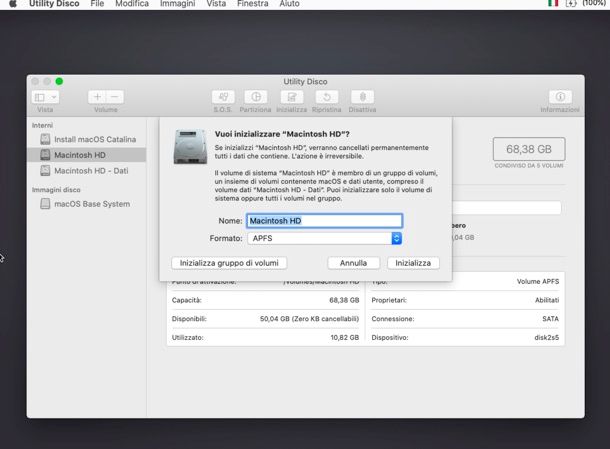
Task: Click the Immagini disco section header
Action: point(56,190)
